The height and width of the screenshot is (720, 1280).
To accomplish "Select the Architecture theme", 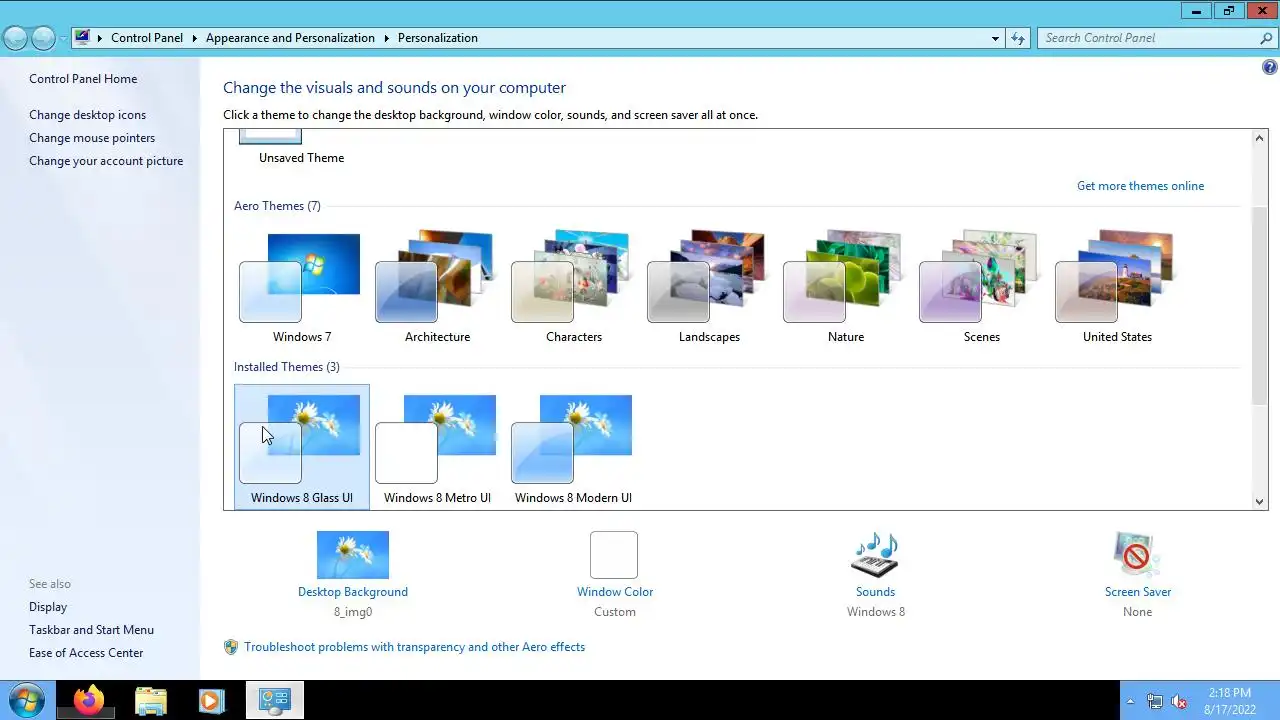I will [437, 286].
